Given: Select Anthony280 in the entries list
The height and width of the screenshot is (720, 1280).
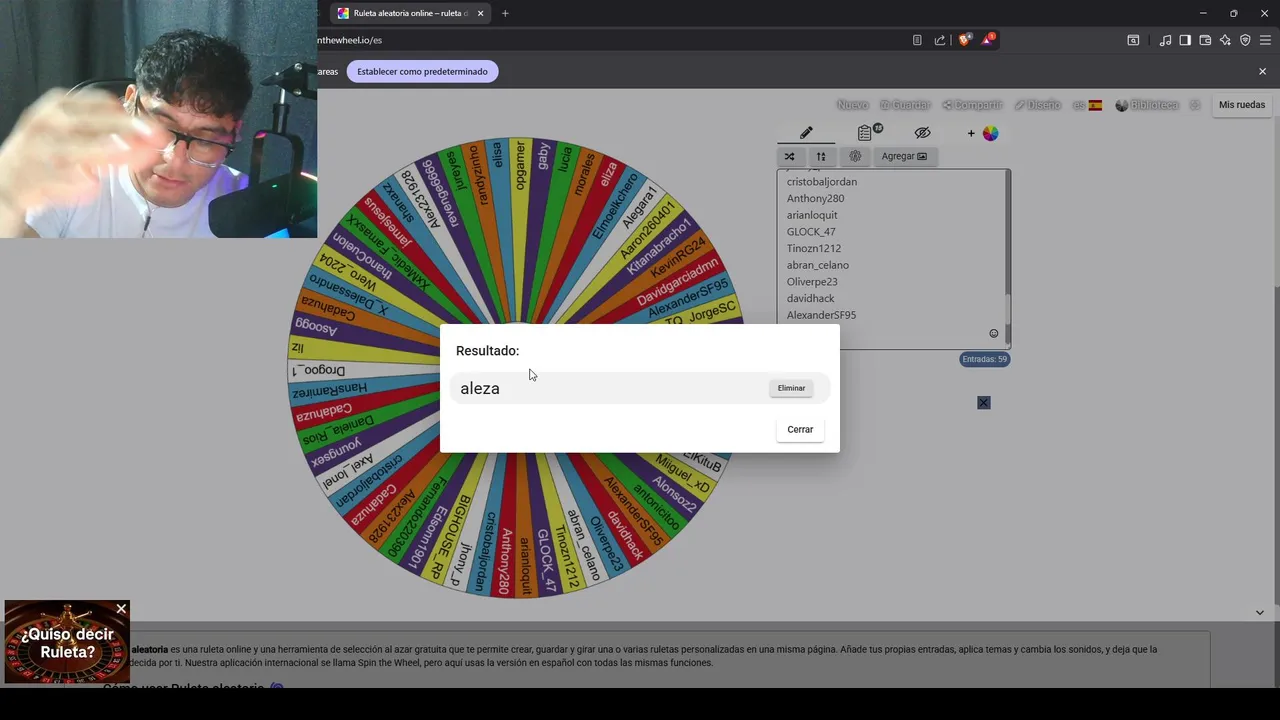Looking at the screenshot, I should 815,198.
